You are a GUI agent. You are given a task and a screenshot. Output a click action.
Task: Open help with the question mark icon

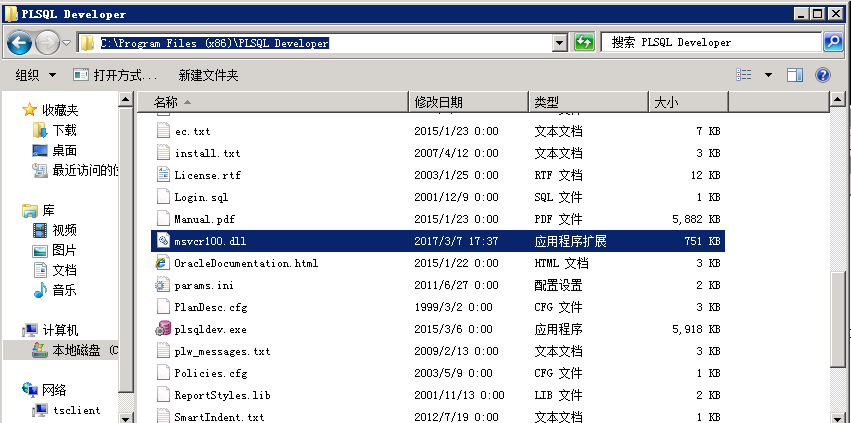(x=823, y=75)
